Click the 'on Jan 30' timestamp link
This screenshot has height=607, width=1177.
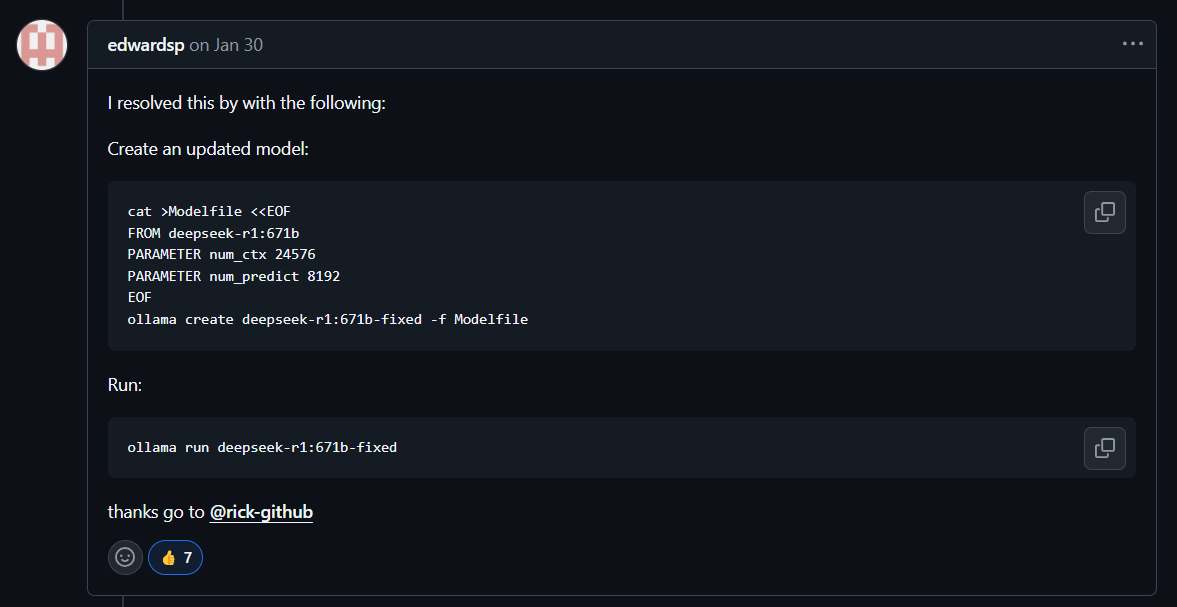pyautogui.click(x=226, y=45)
